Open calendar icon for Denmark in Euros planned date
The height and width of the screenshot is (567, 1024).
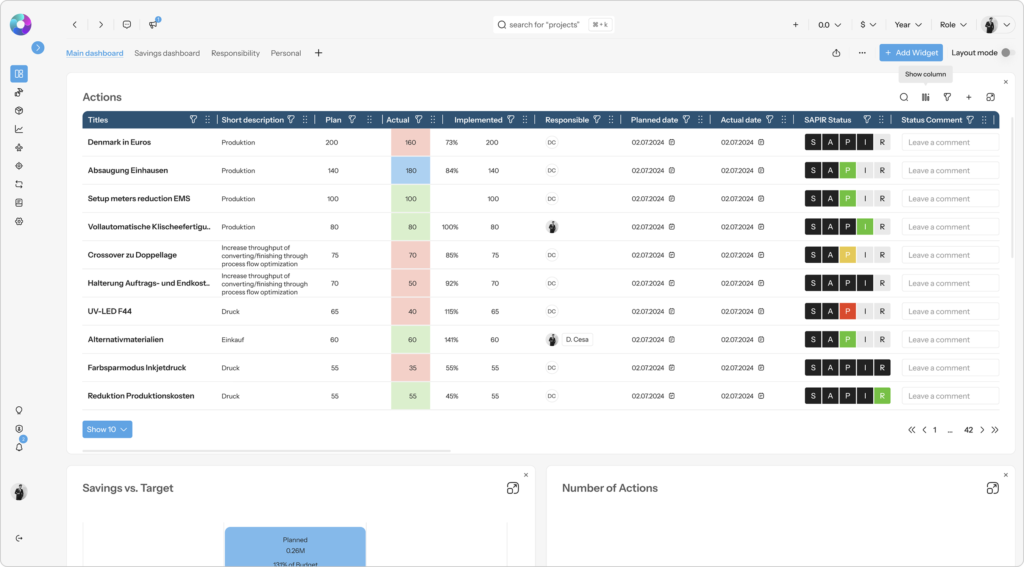pos(672,142)
